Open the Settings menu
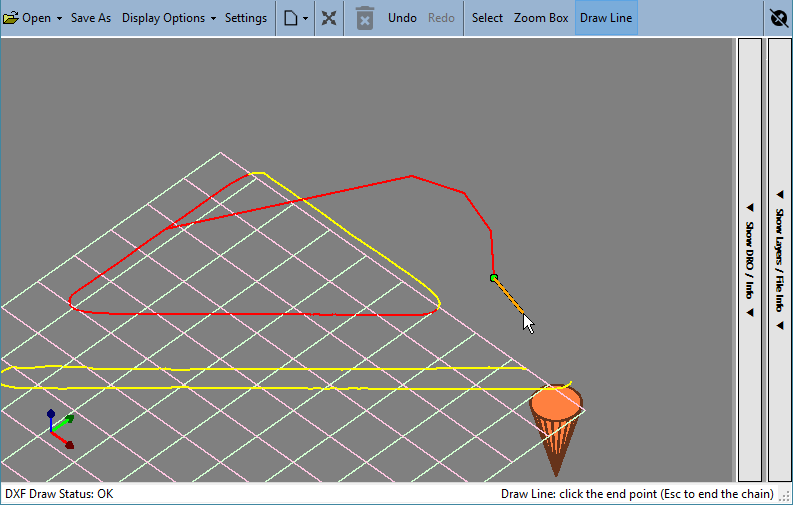 coord(246,18)
